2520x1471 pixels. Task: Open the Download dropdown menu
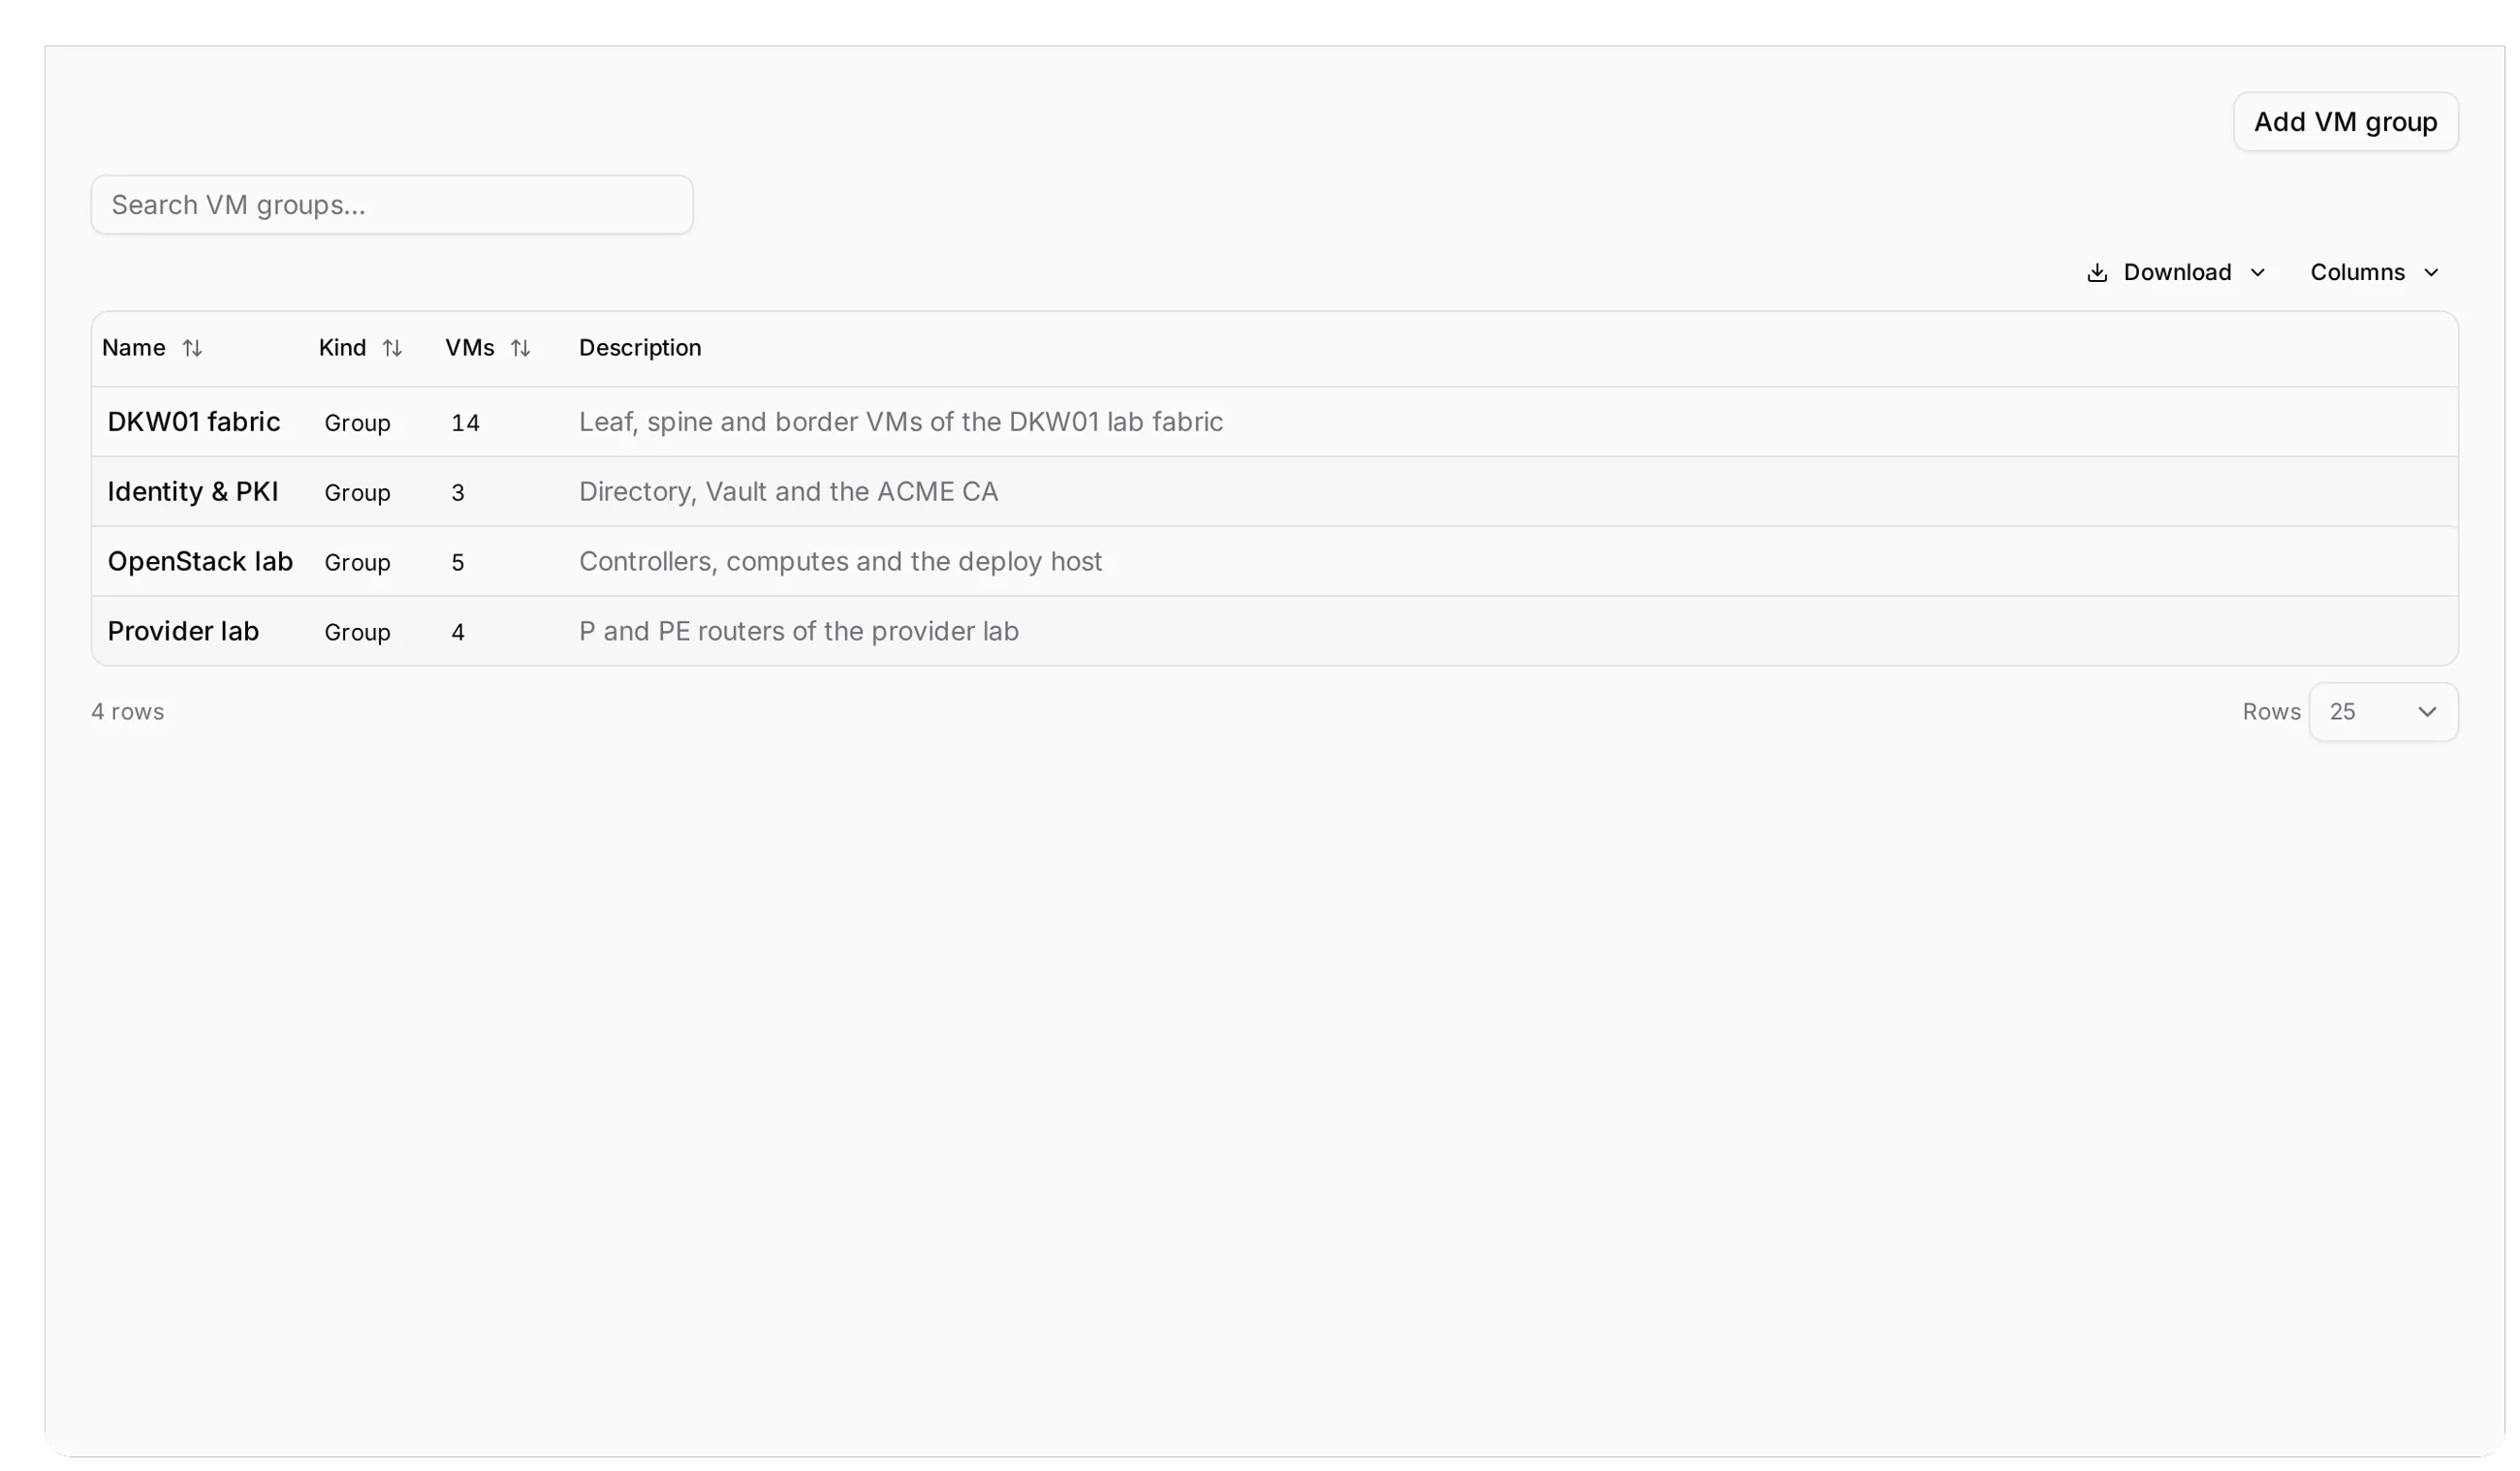coord(2176,273)
